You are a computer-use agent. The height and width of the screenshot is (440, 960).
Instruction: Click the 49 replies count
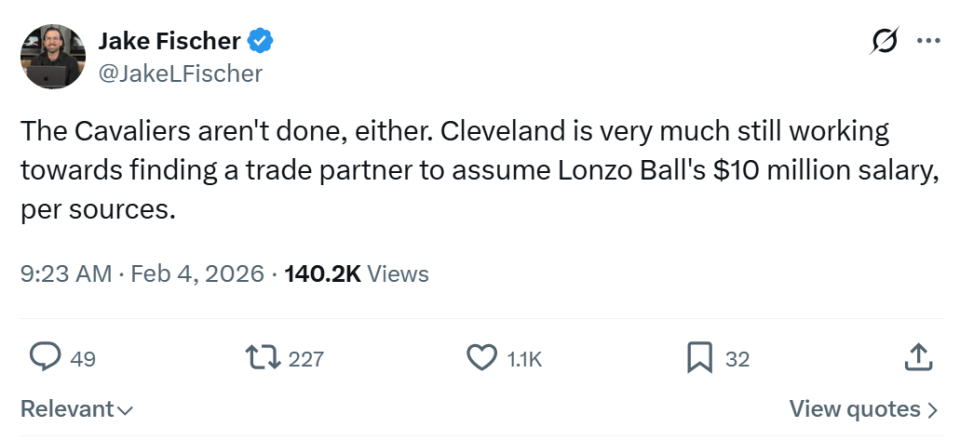(84, 358)
